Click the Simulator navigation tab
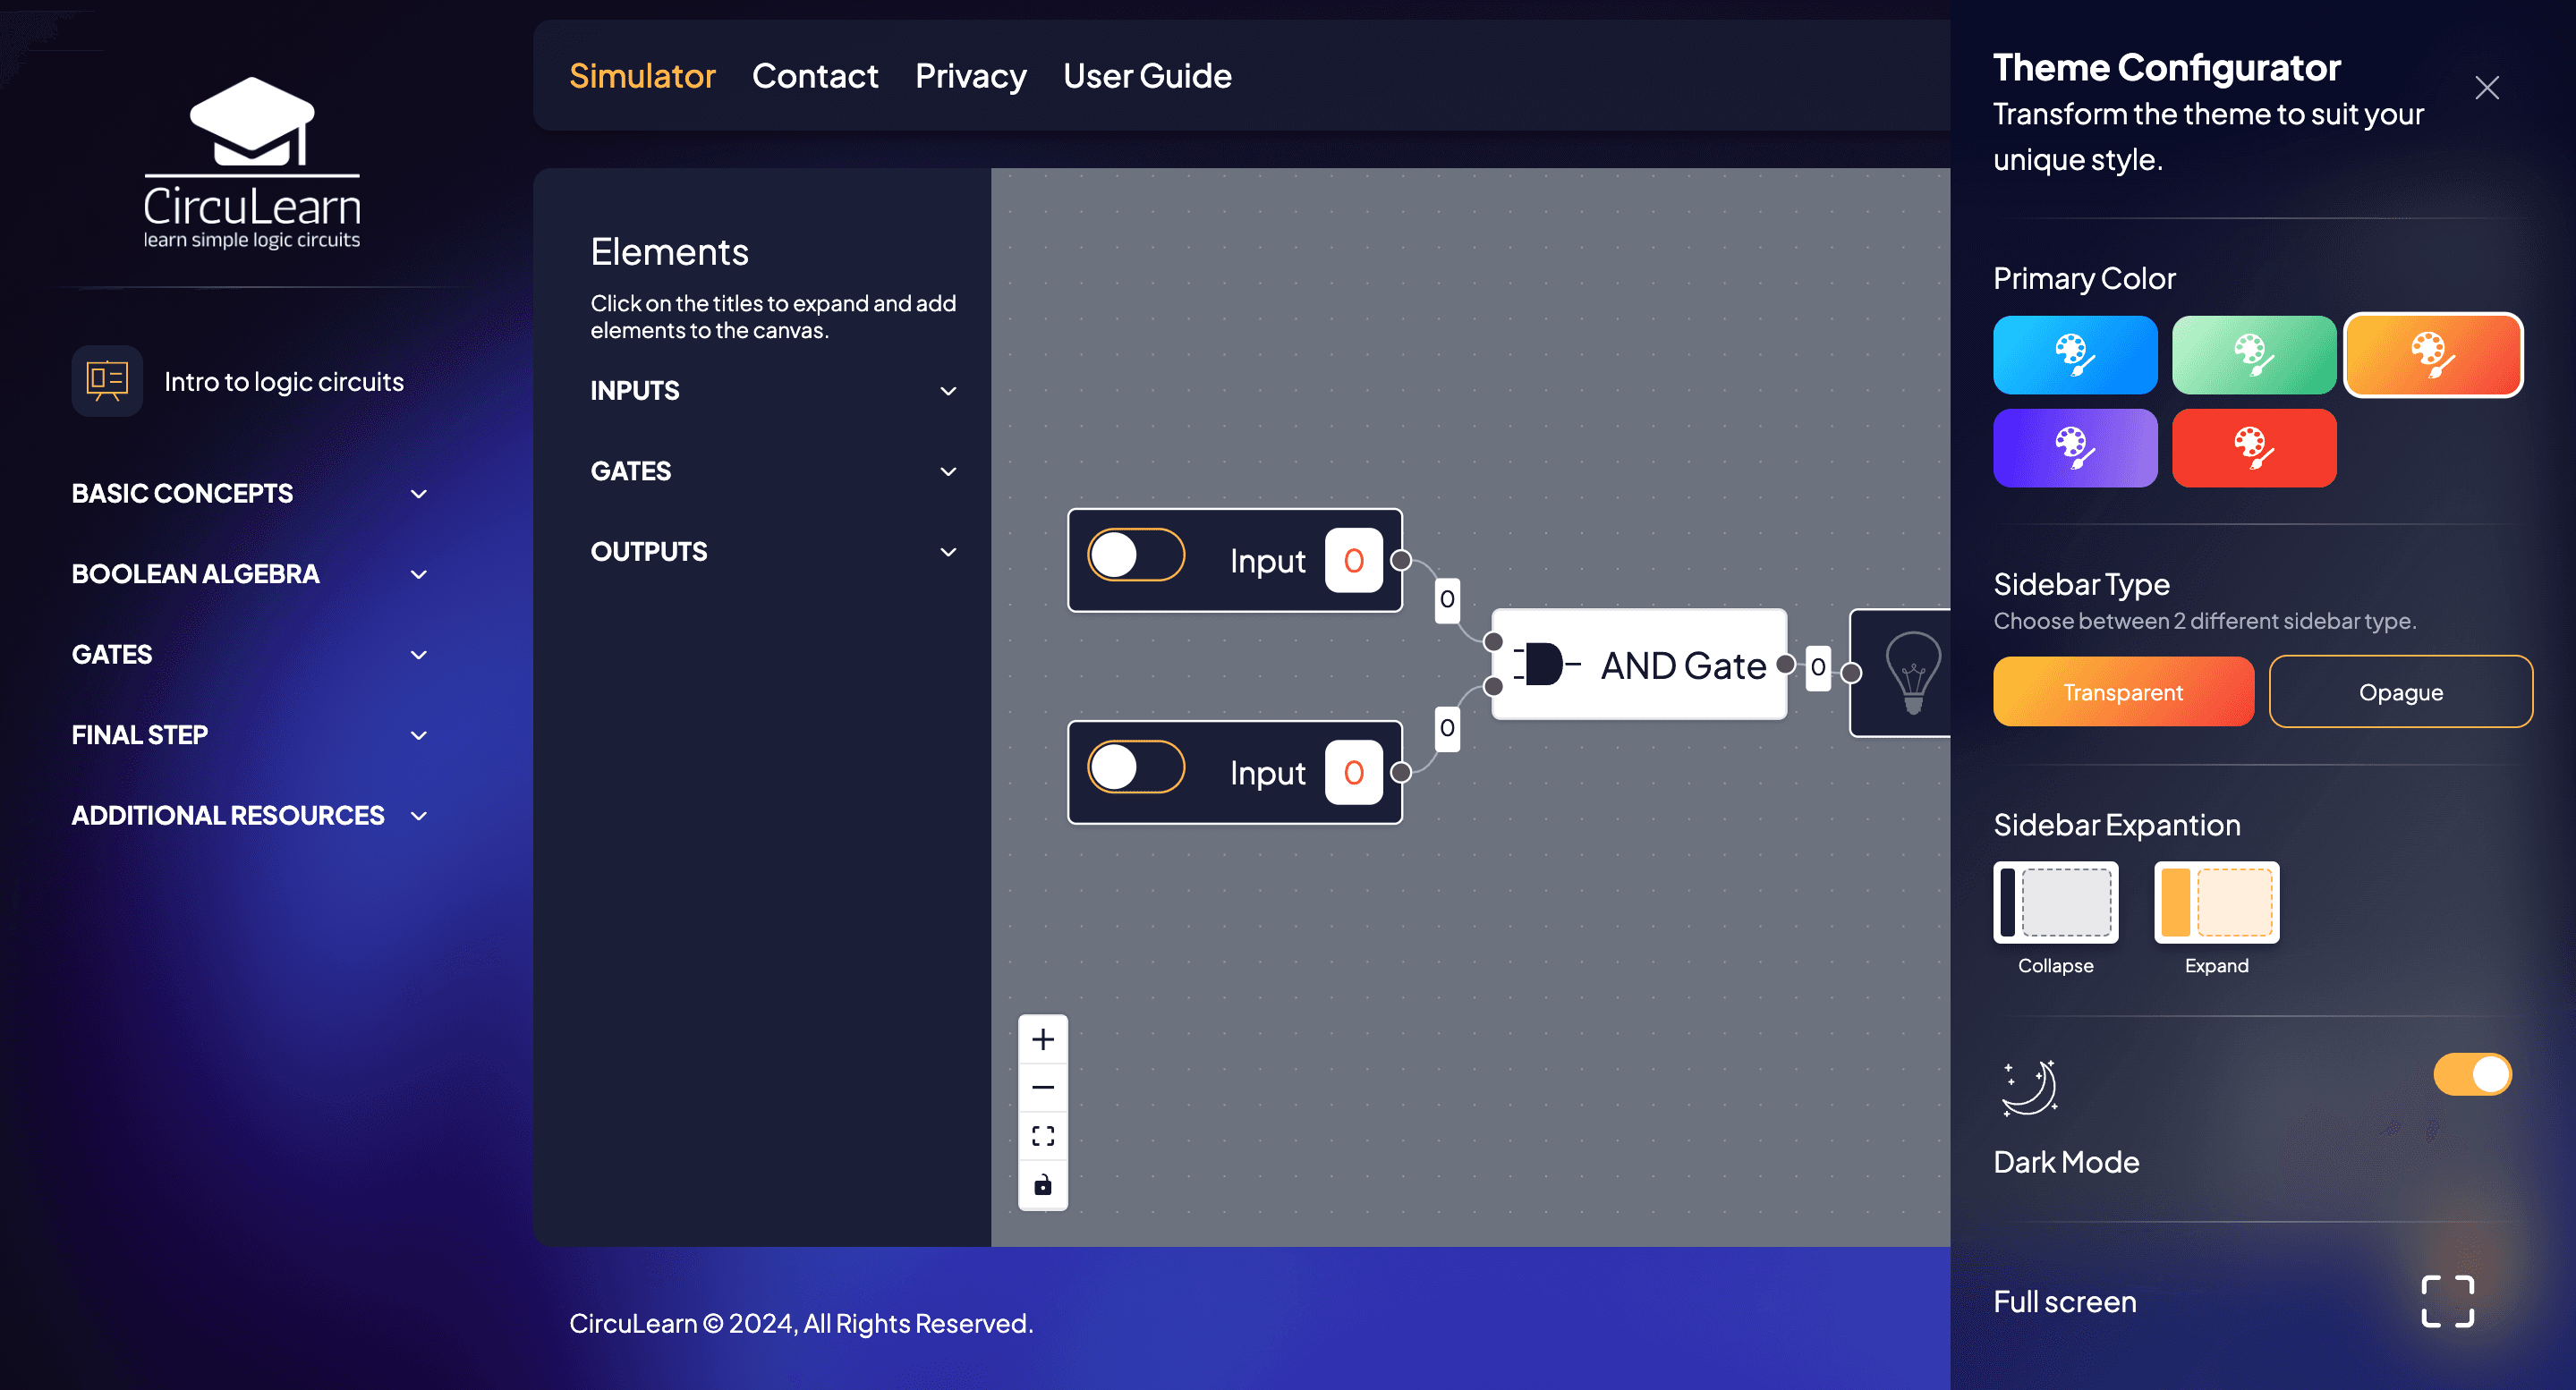 [x=642, y=75]
